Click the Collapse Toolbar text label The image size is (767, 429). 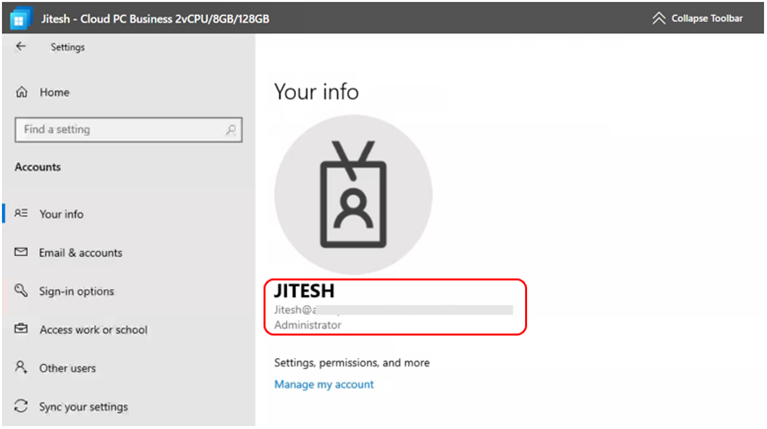click(709, 18)
